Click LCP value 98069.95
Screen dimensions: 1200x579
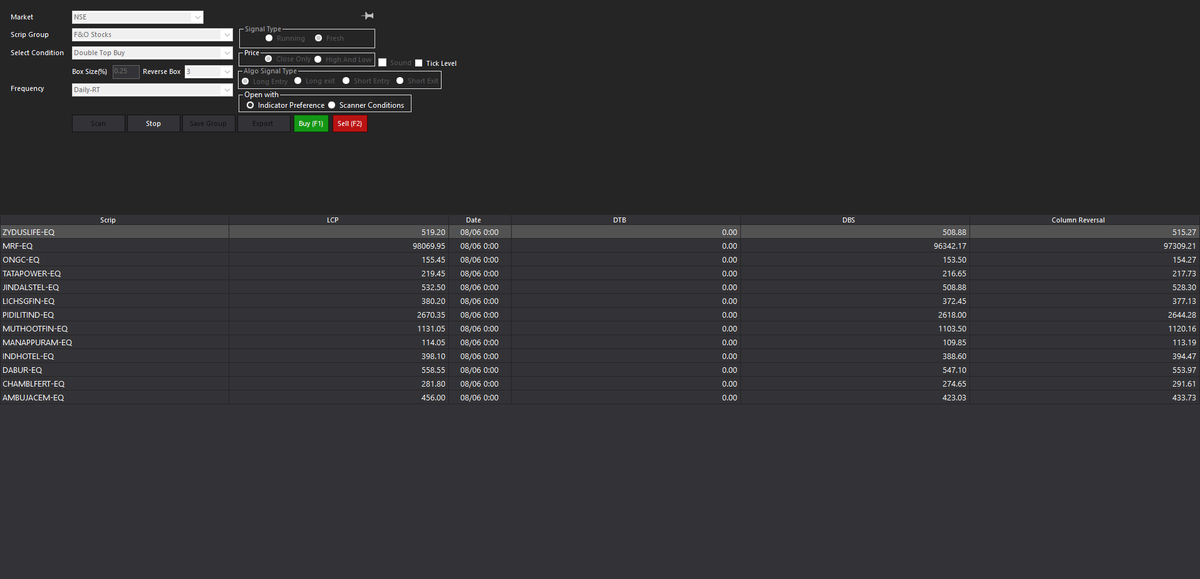428,246
